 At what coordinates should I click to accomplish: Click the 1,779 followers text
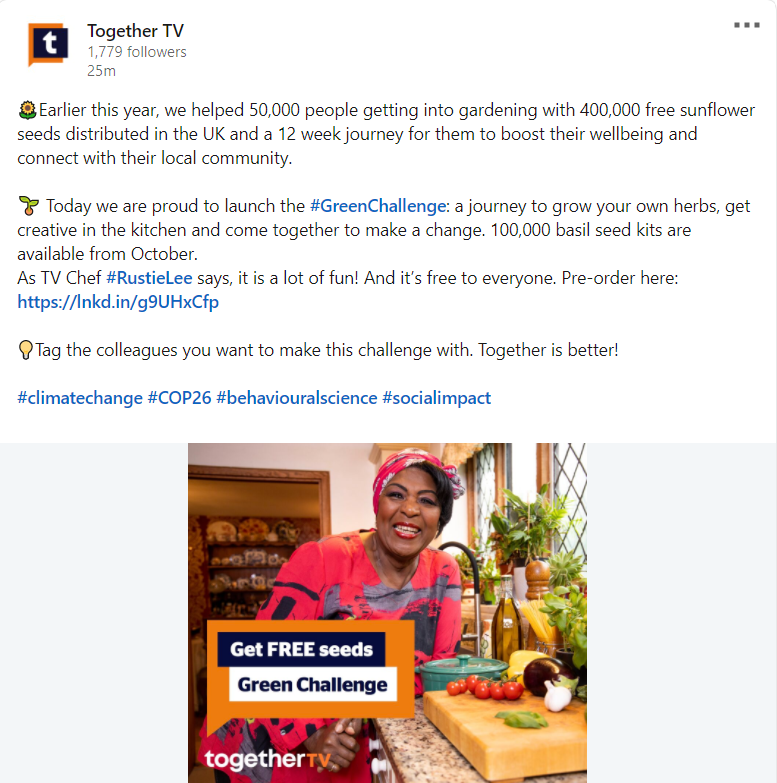click(x=137, y=52)
